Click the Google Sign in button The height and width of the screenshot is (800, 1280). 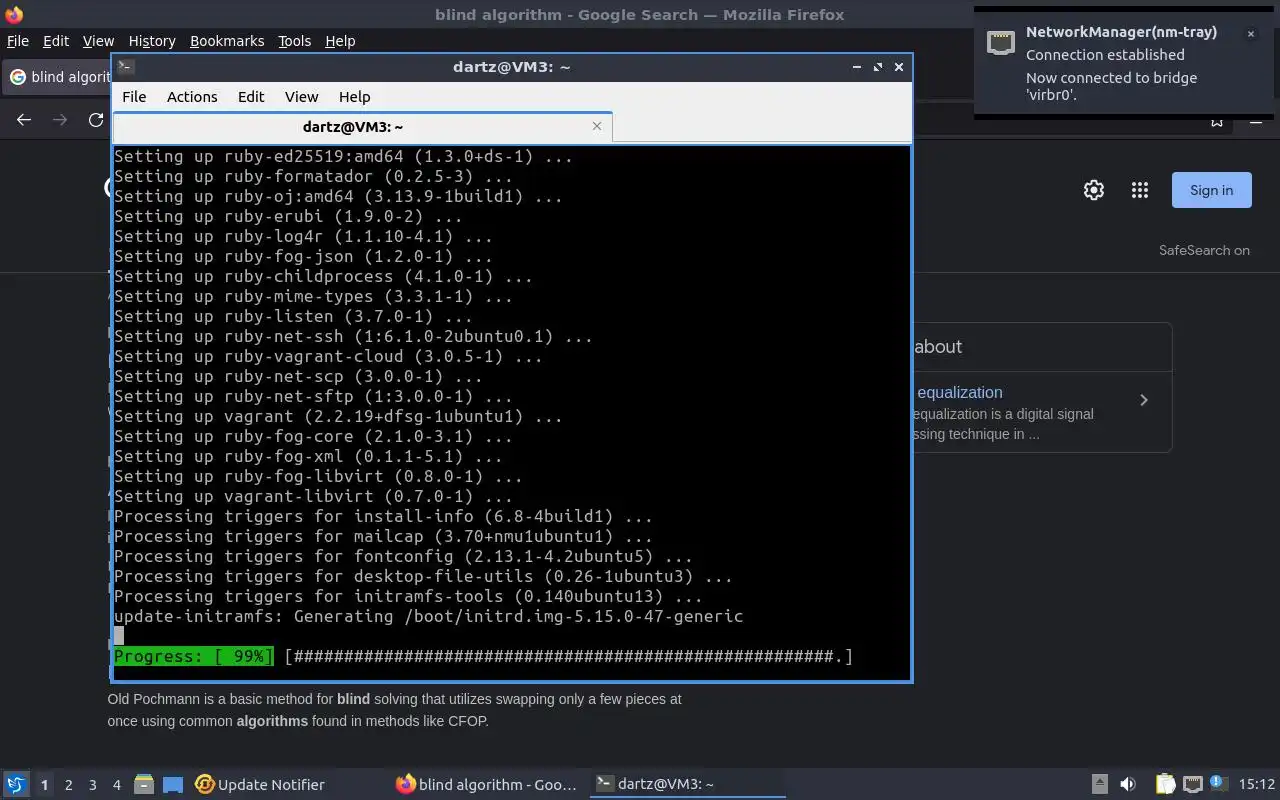pos(1211,190)
